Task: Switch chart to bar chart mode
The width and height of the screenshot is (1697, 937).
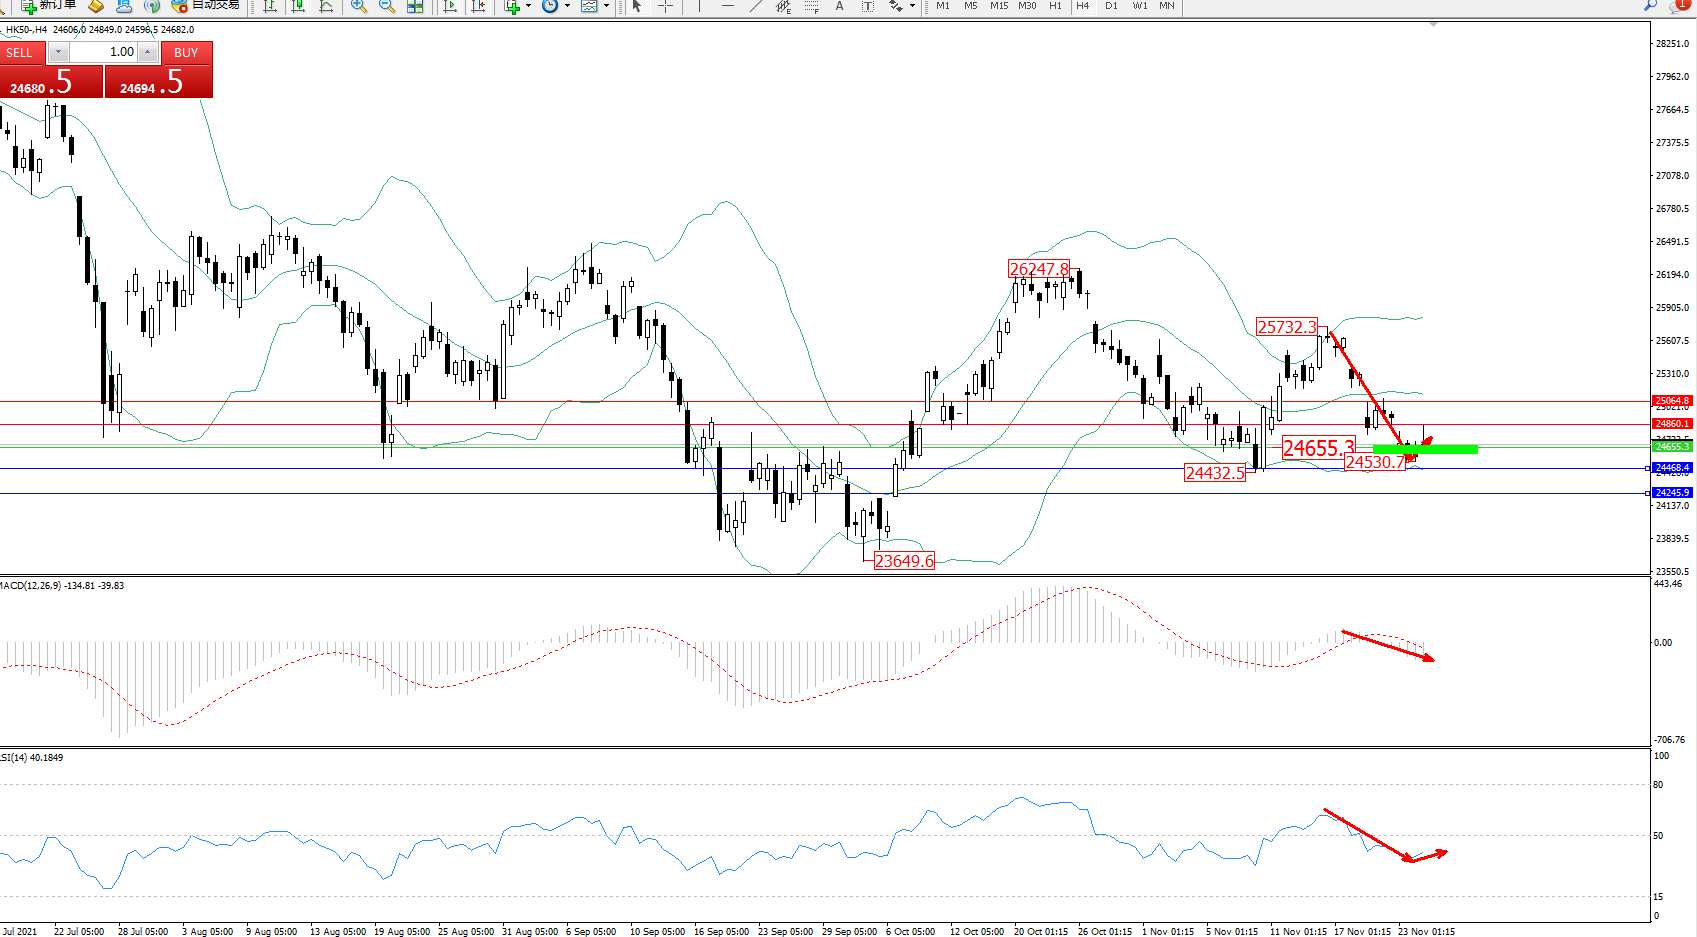Action: point(270,6)
